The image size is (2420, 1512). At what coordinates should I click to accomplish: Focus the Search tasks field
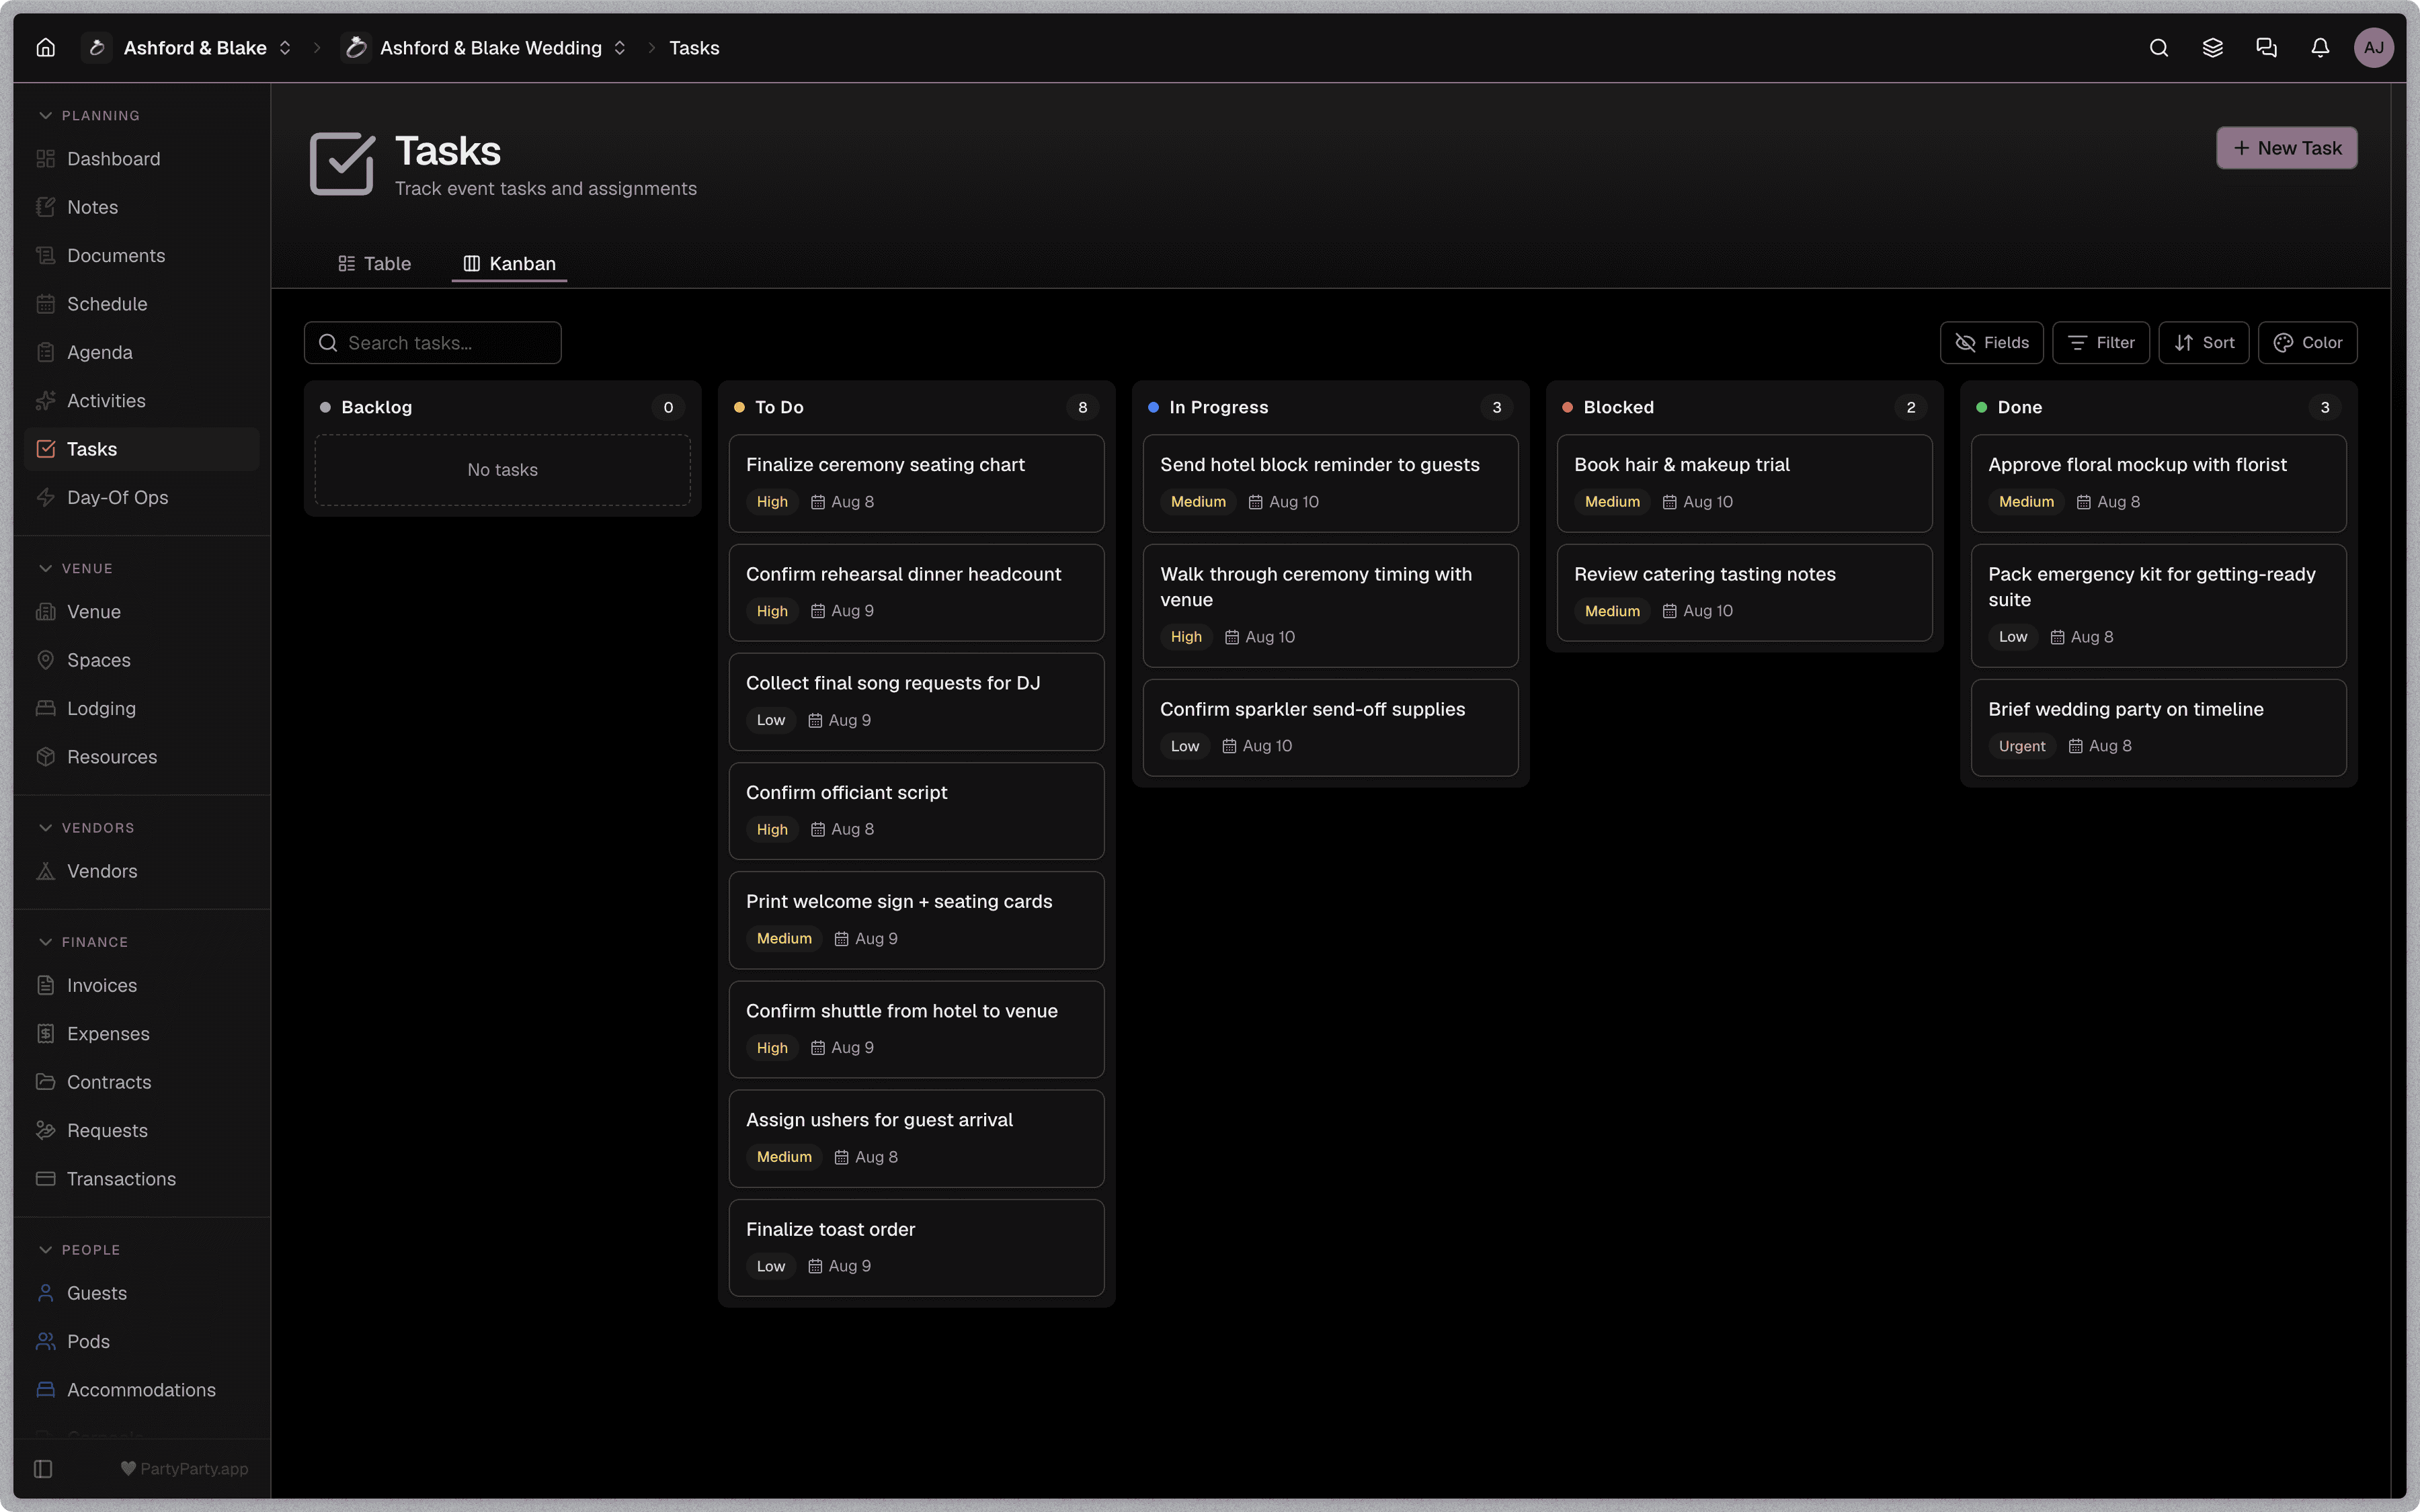(432, 343)
